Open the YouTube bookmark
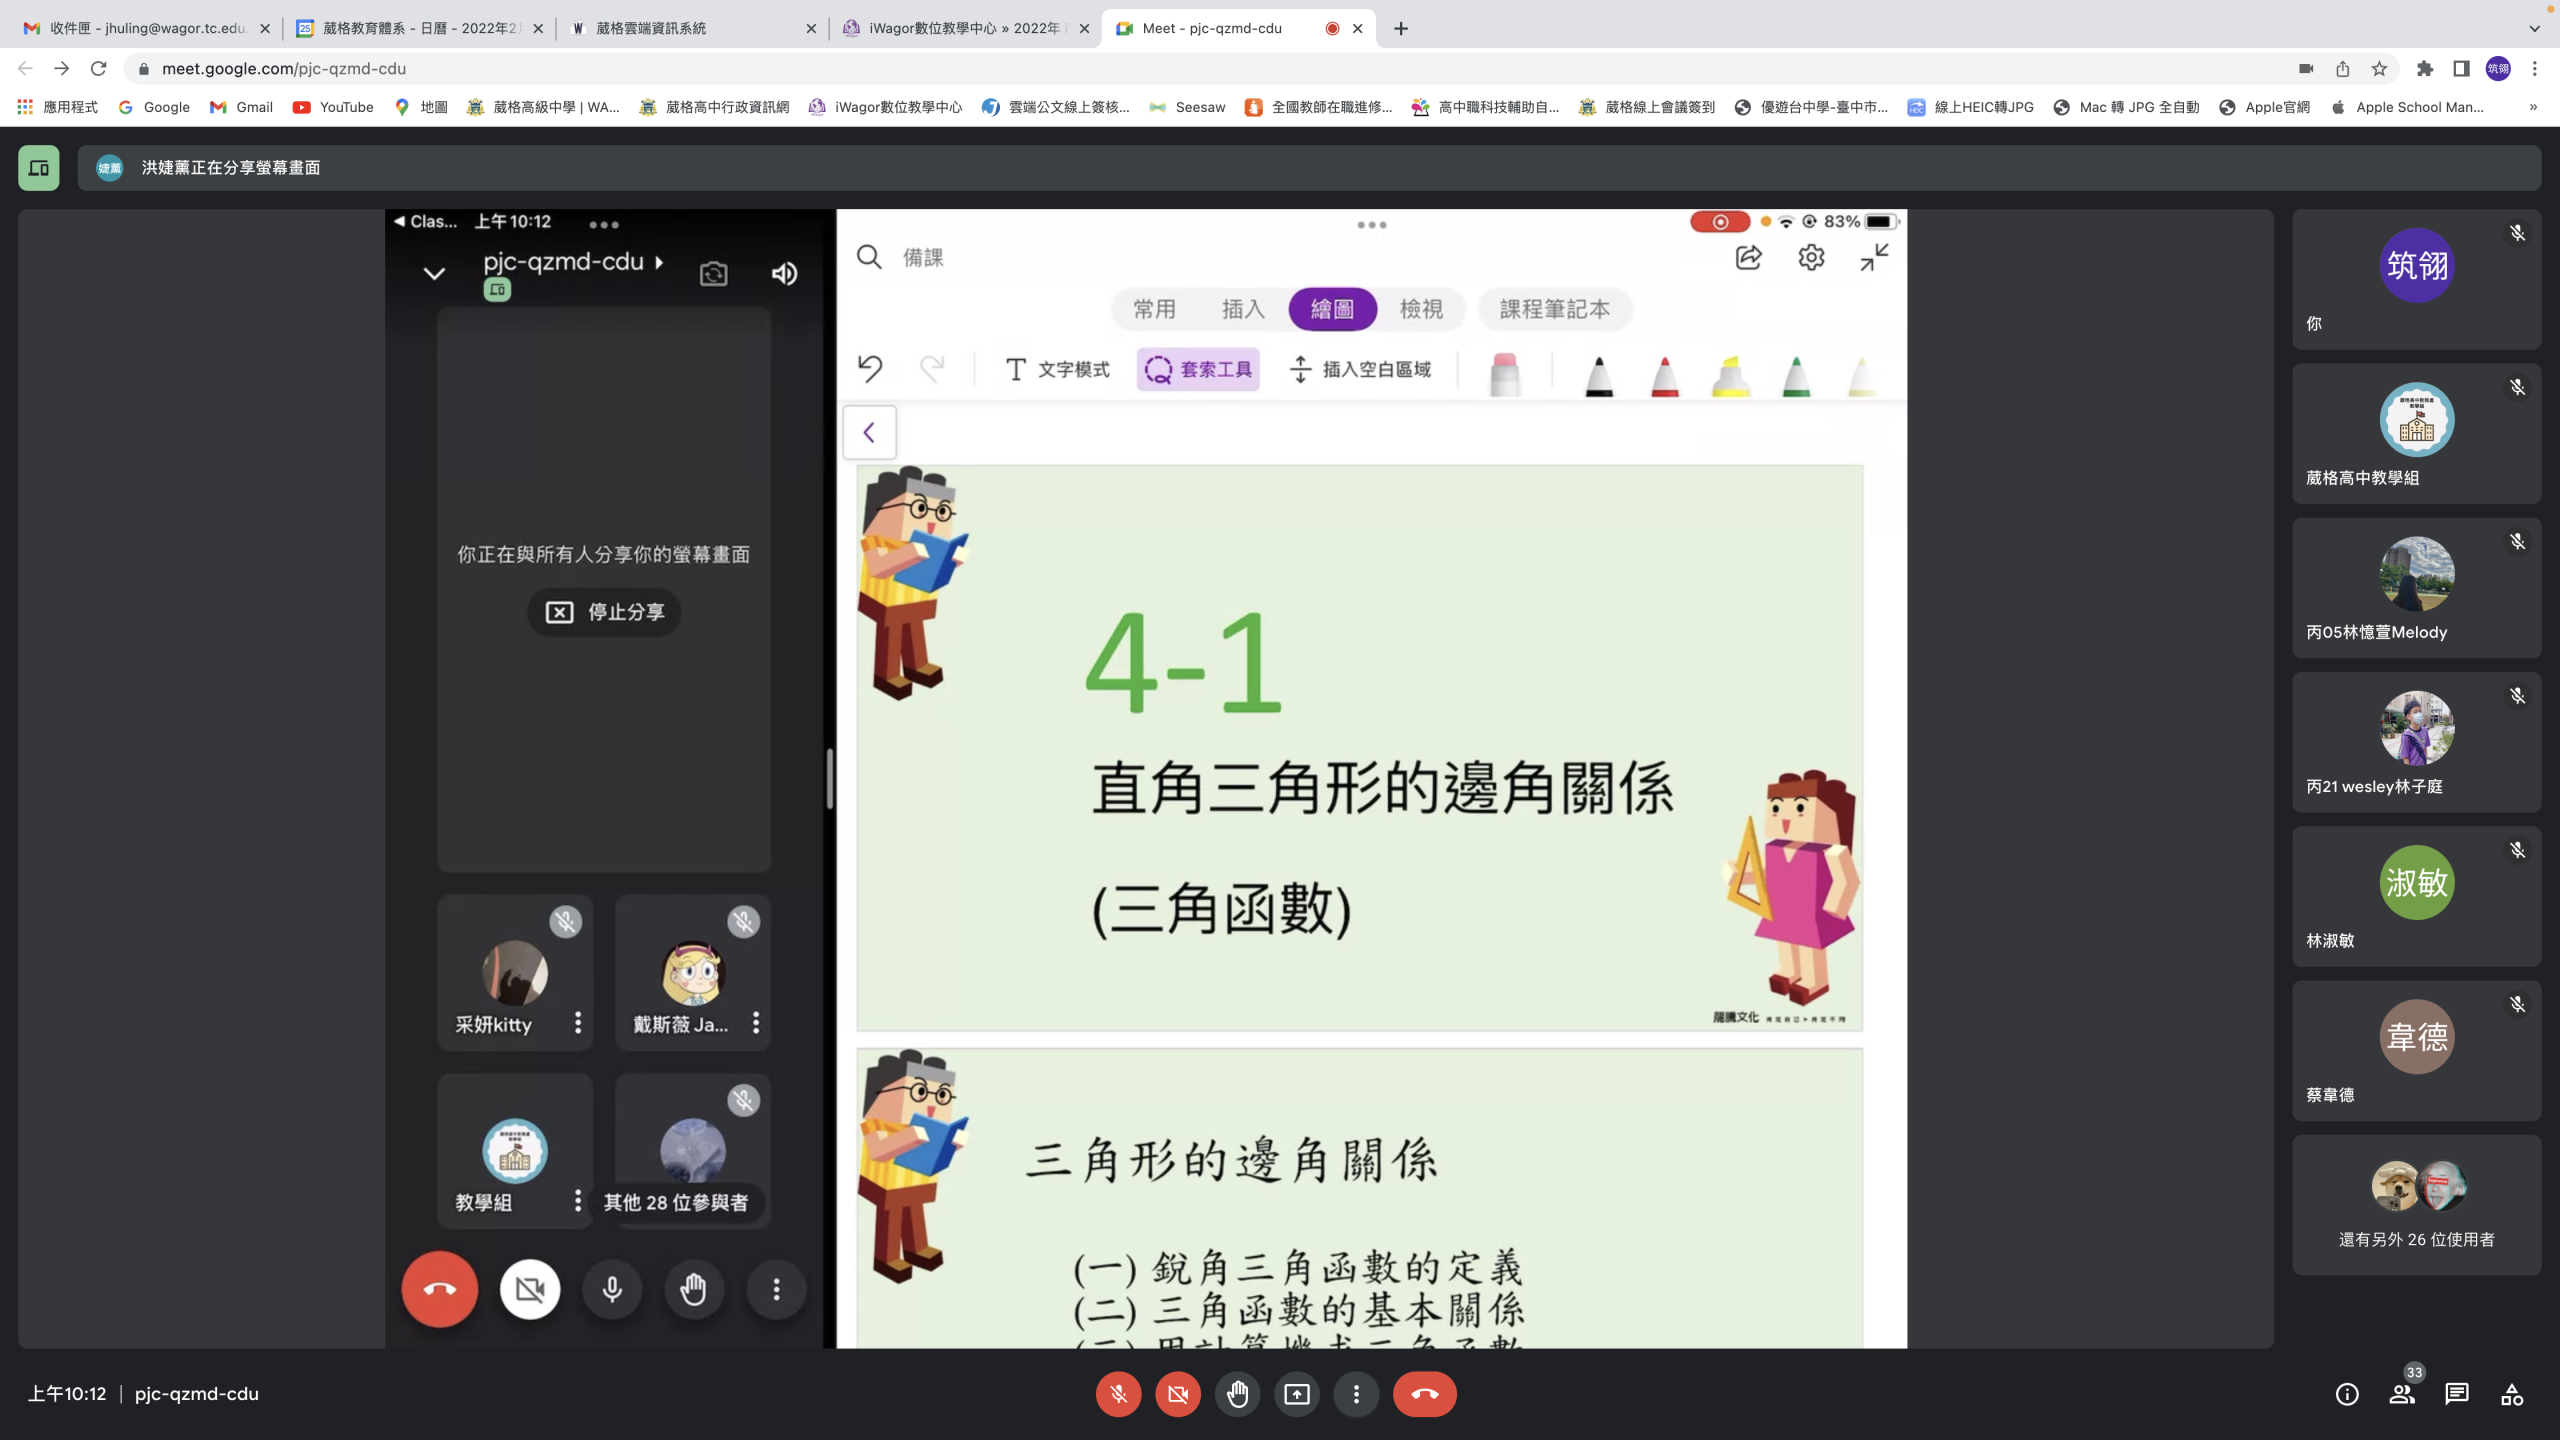Screen dimensions: 2560x1440 (333, 107)
